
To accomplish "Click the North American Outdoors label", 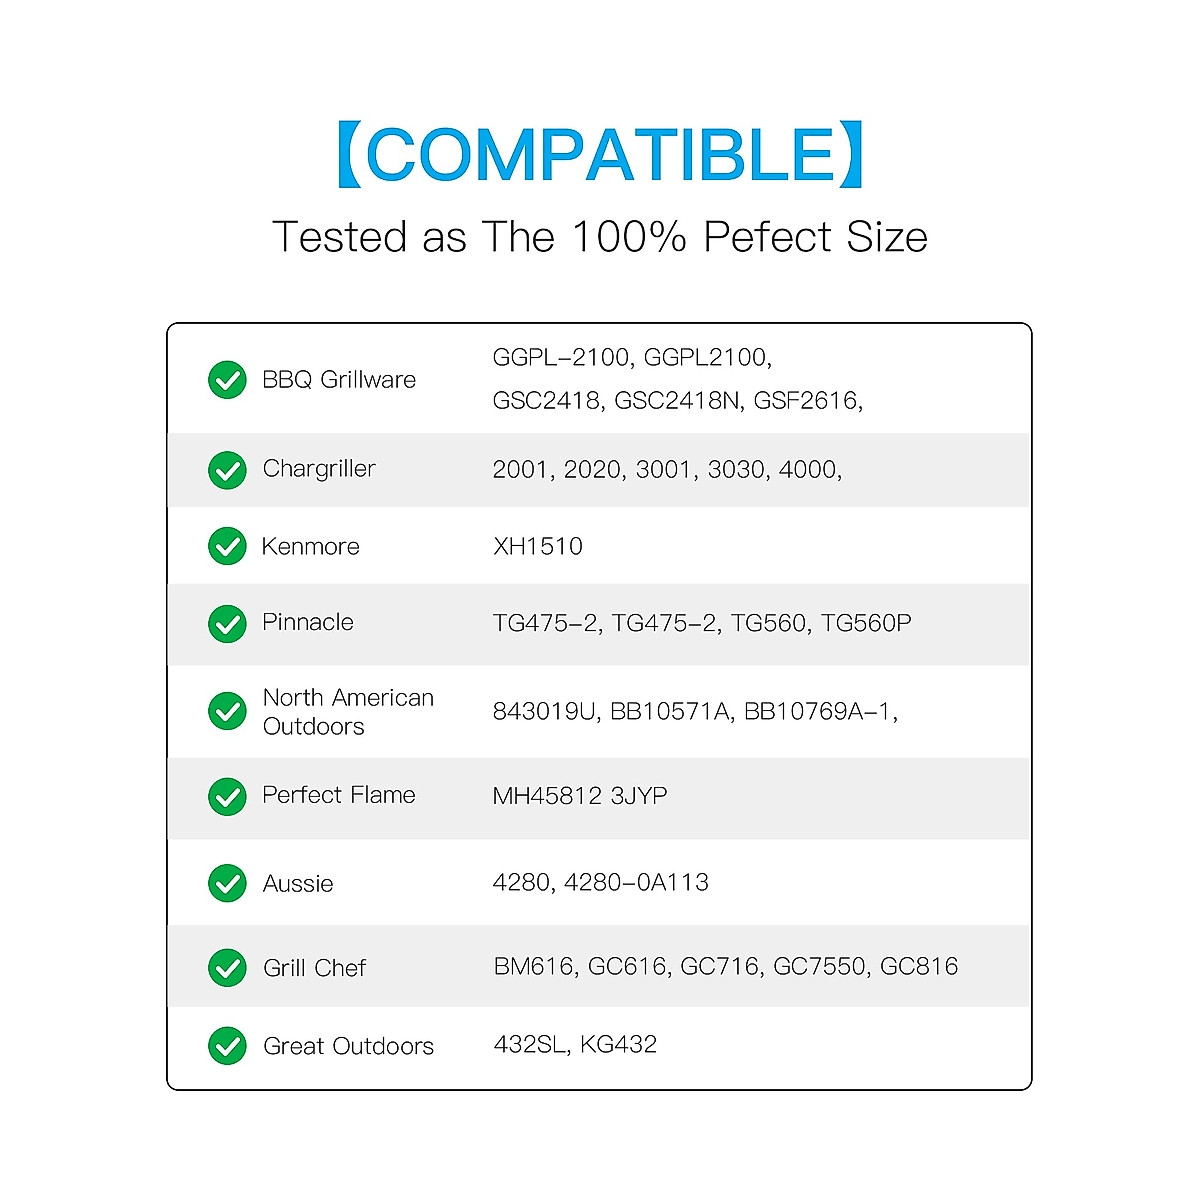I will point(348,711).
